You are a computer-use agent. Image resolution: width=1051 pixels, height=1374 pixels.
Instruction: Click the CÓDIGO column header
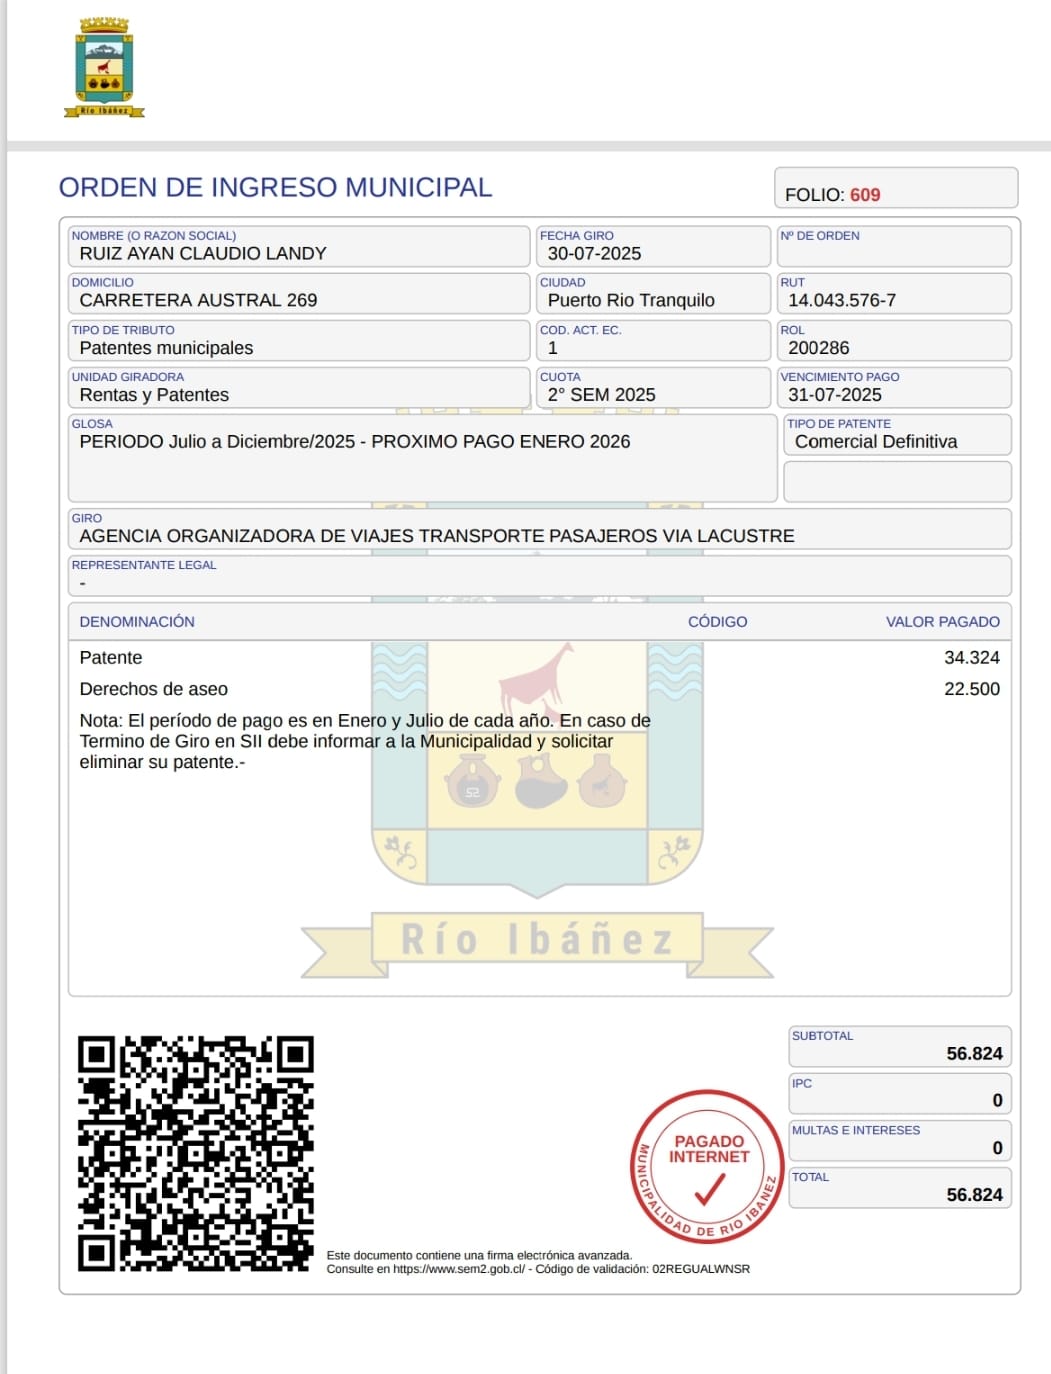[x=717, y=622]
